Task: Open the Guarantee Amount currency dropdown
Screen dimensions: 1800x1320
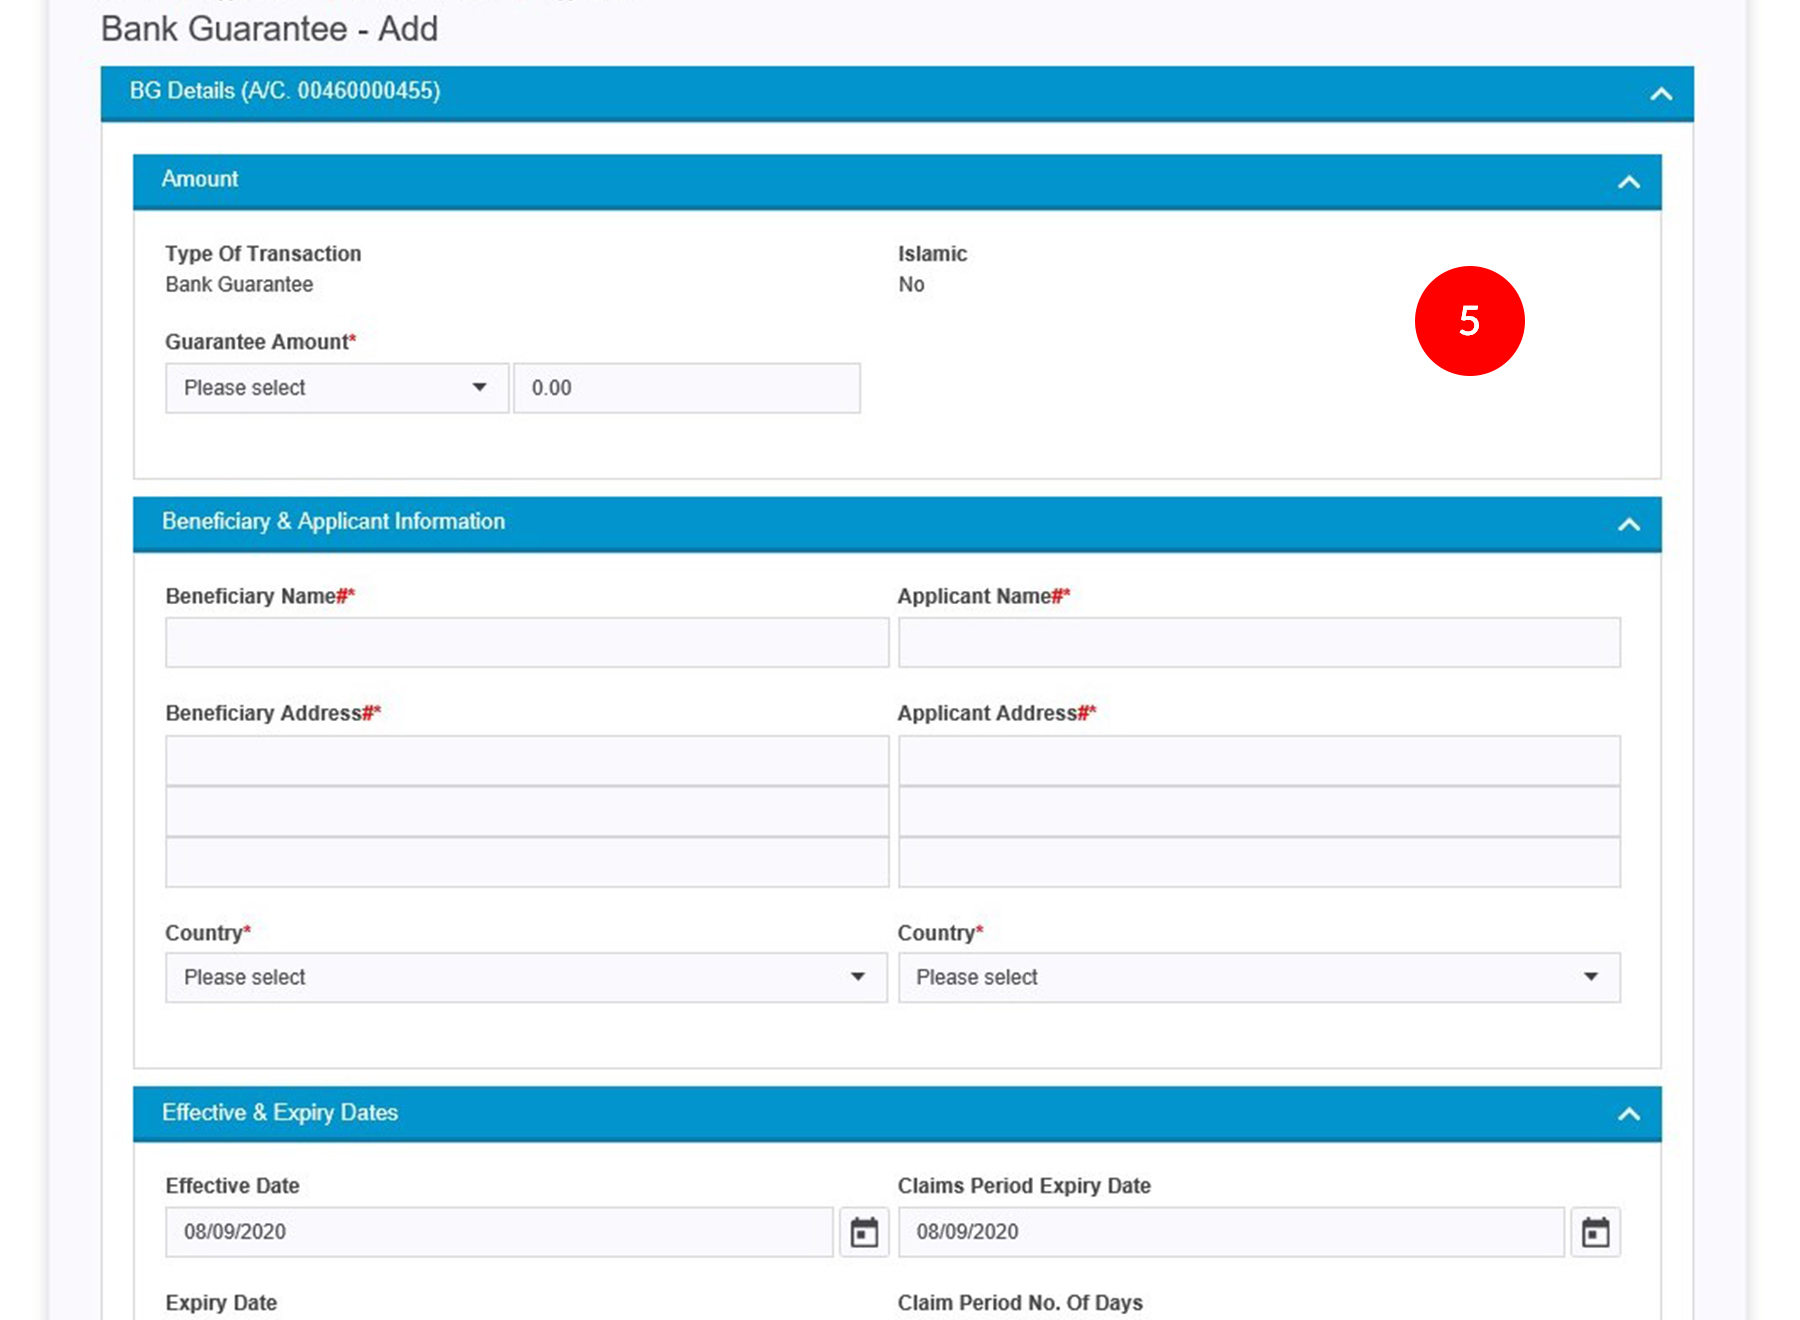Action: pyautogui.click(x=336, y=388)
